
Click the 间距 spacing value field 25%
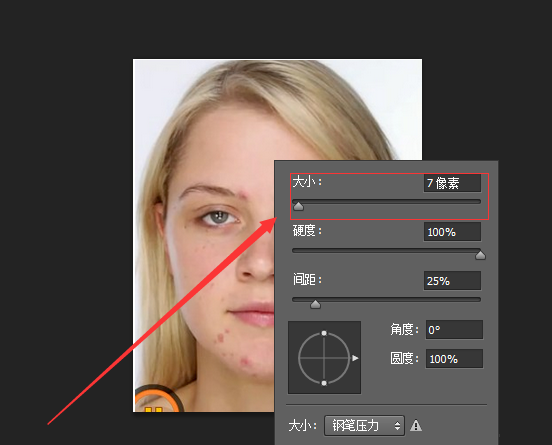452,281
